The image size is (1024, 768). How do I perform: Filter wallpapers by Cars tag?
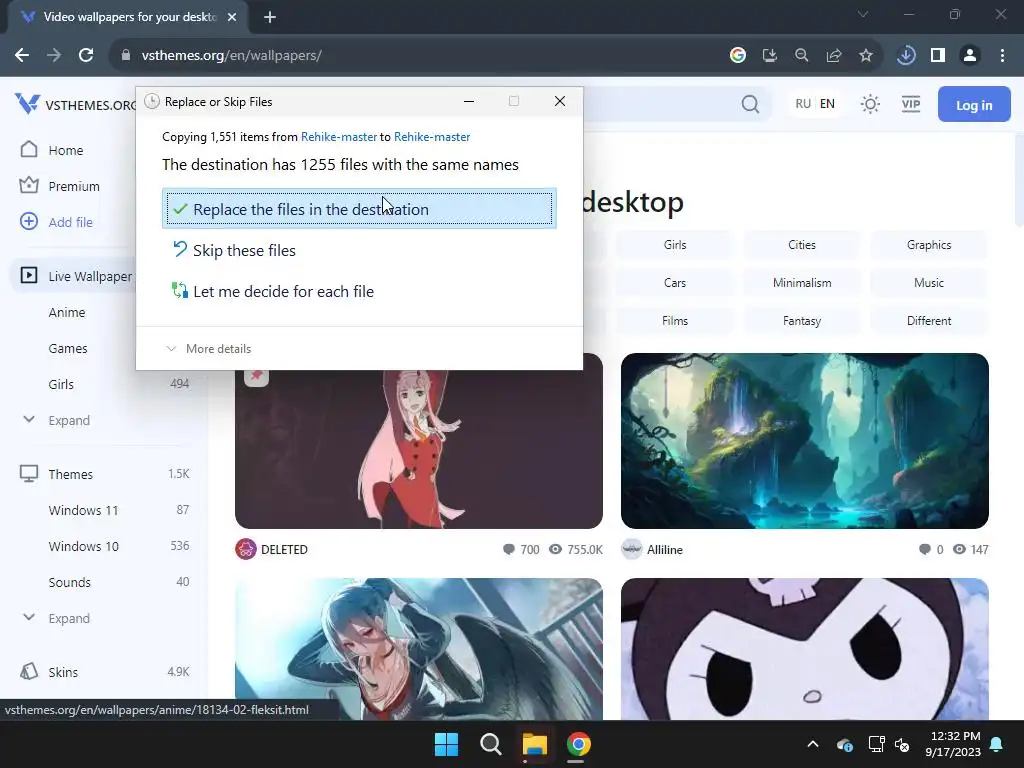coord(675,283)
